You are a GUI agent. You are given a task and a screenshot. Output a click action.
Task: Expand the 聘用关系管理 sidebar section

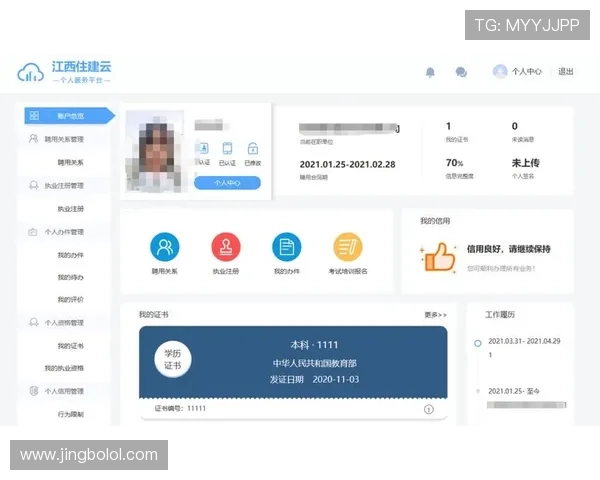click(x=64, y=139)
